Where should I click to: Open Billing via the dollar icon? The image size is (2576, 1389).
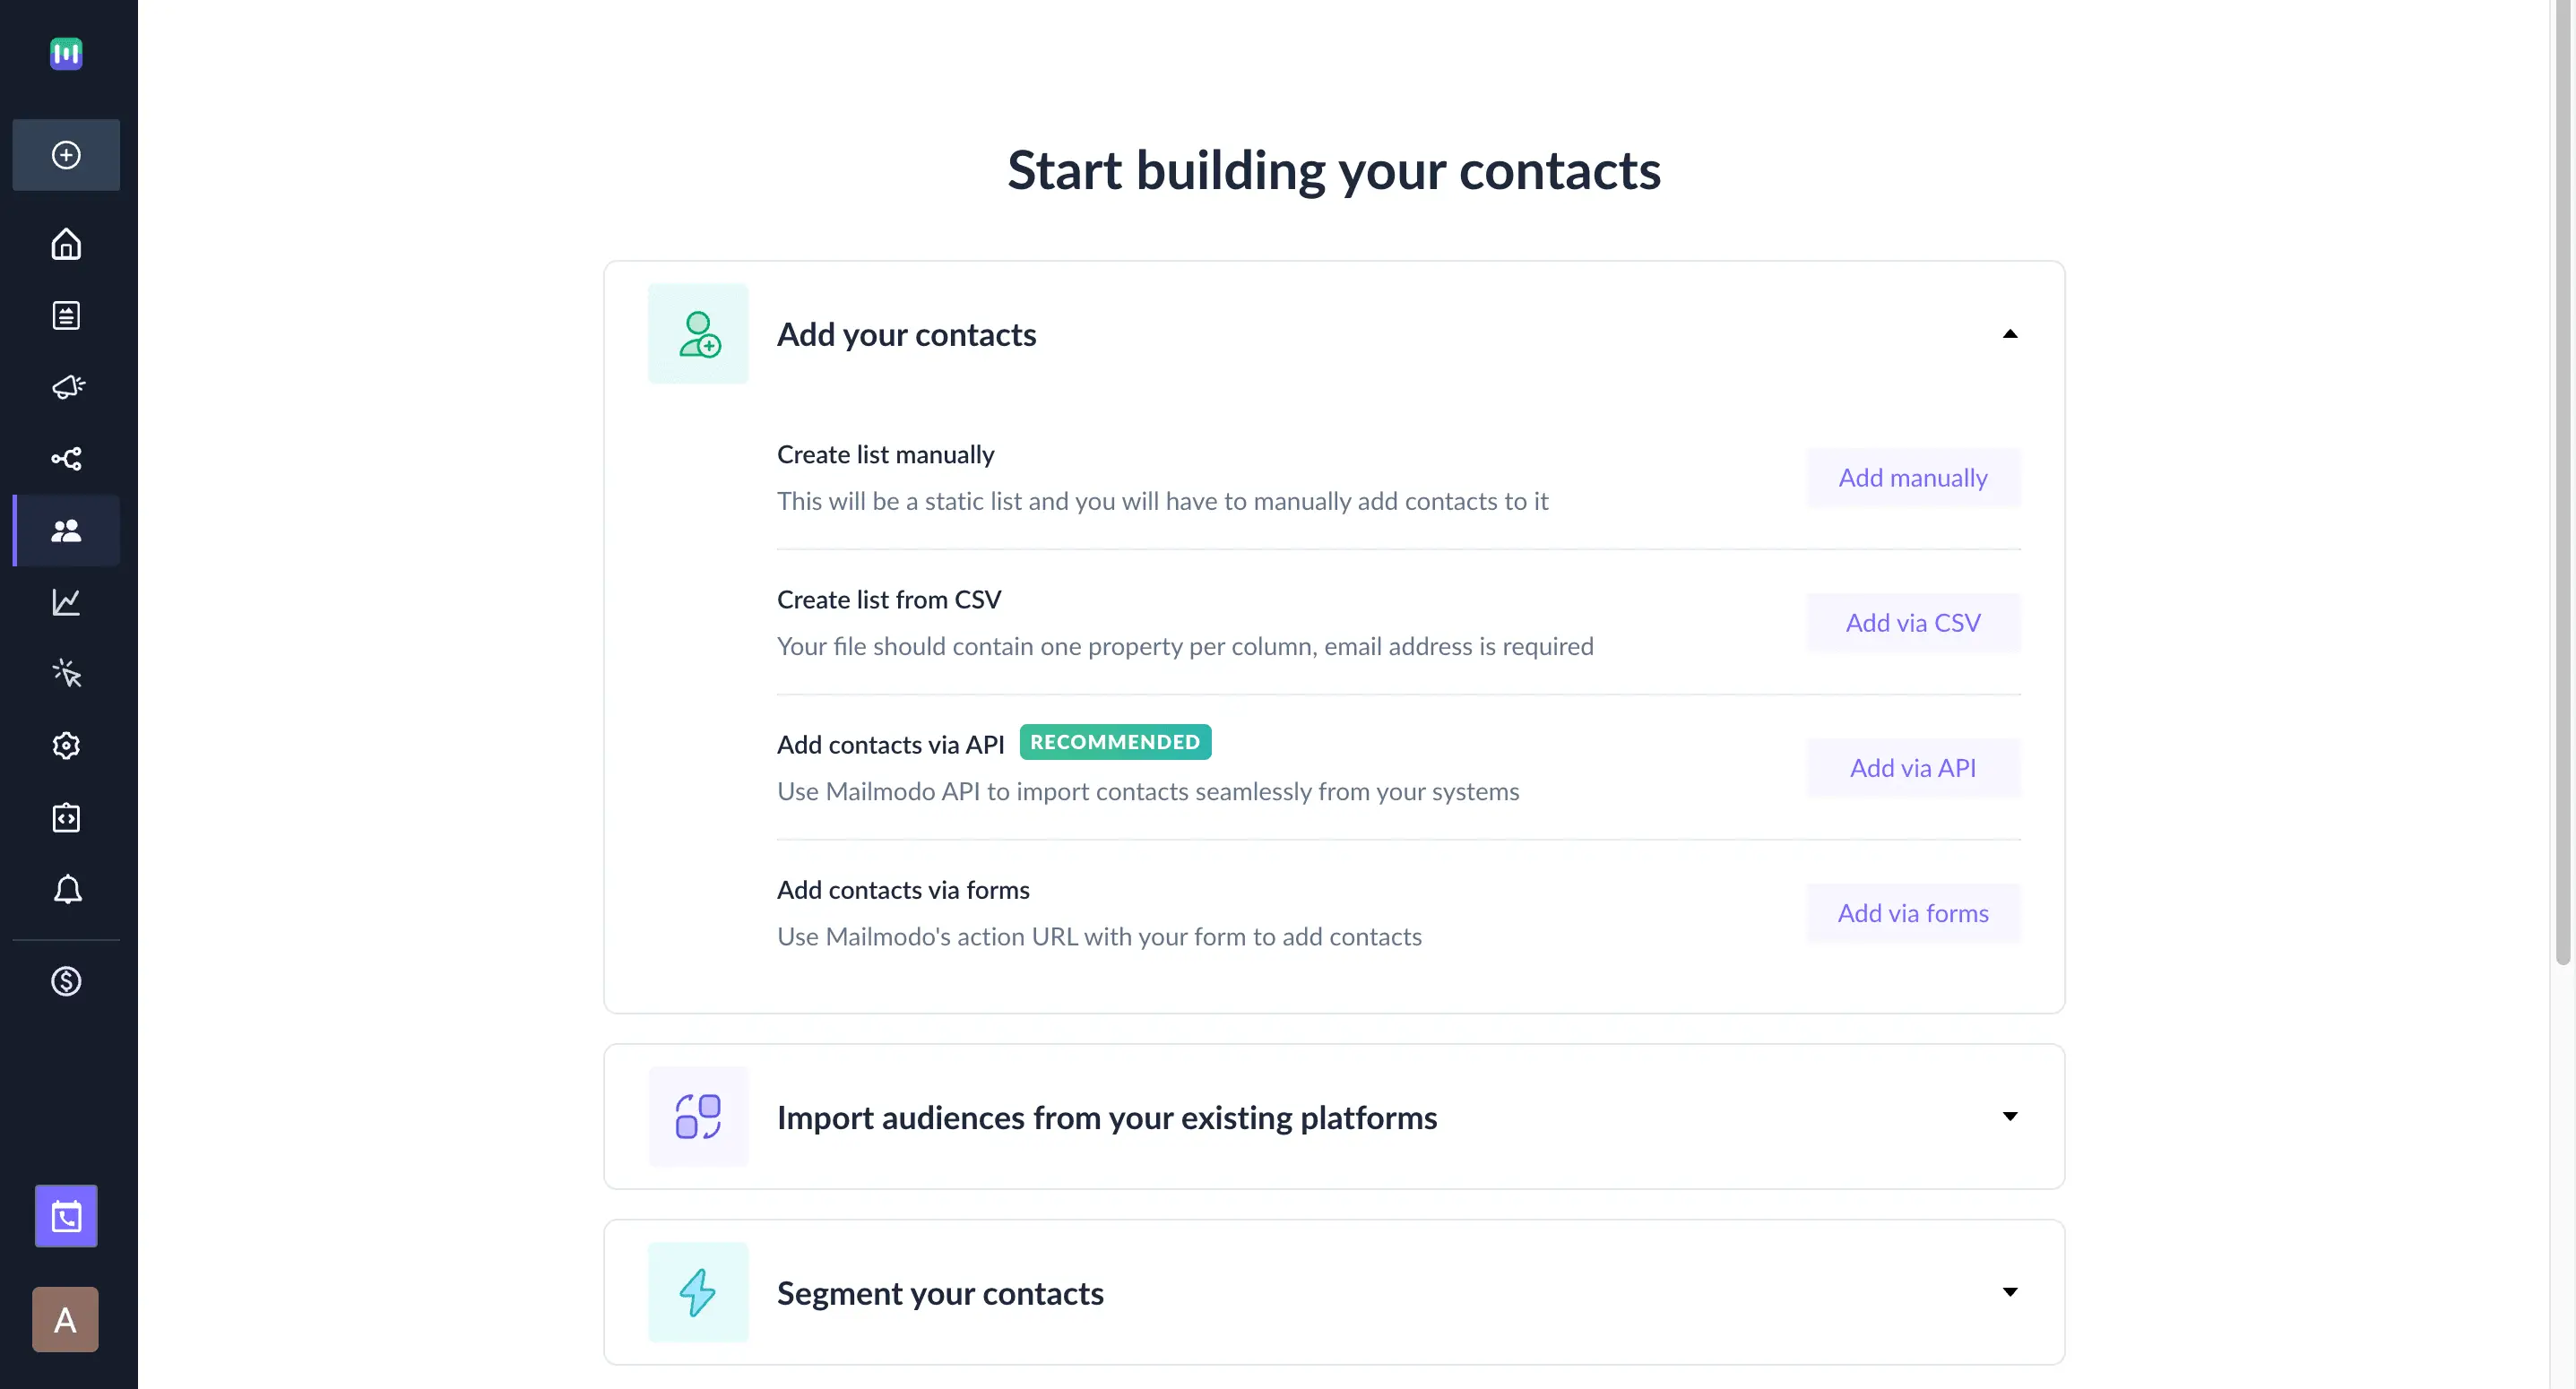pos(65,981)
